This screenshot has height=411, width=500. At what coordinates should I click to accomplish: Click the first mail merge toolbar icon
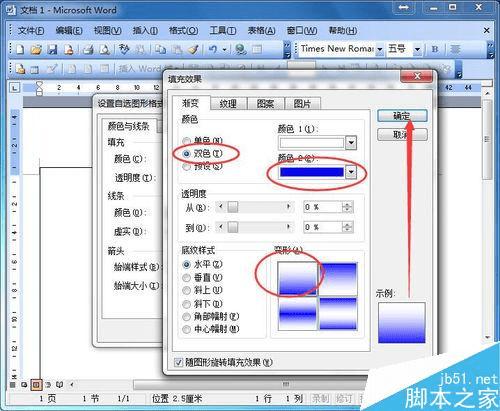[20, 69]
